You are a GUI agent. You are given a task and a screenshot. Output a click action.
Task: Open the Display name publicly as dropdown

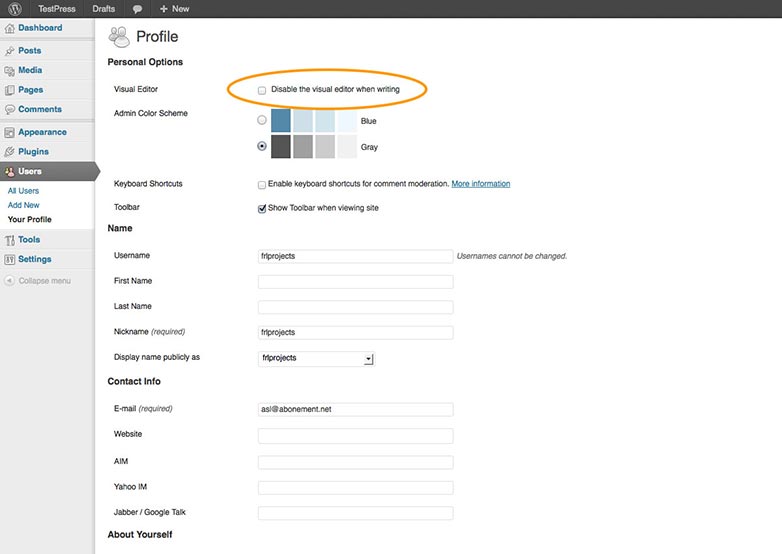[317, 359]
